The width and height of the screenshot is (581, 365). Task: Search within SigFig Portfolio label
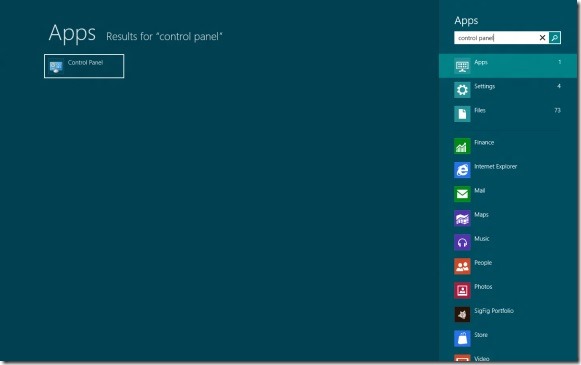[x=494, y=311]
